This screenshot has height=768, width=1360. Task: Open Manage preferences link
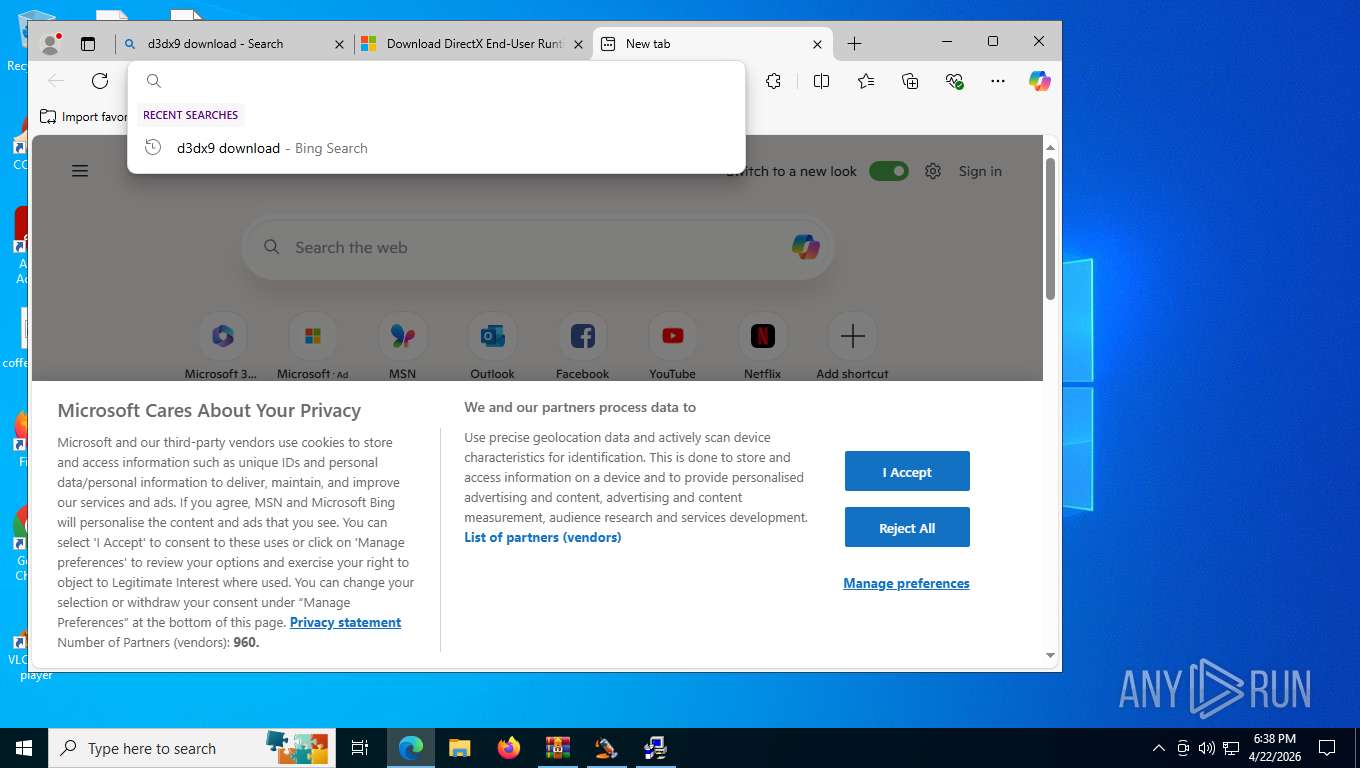point(906,583)
